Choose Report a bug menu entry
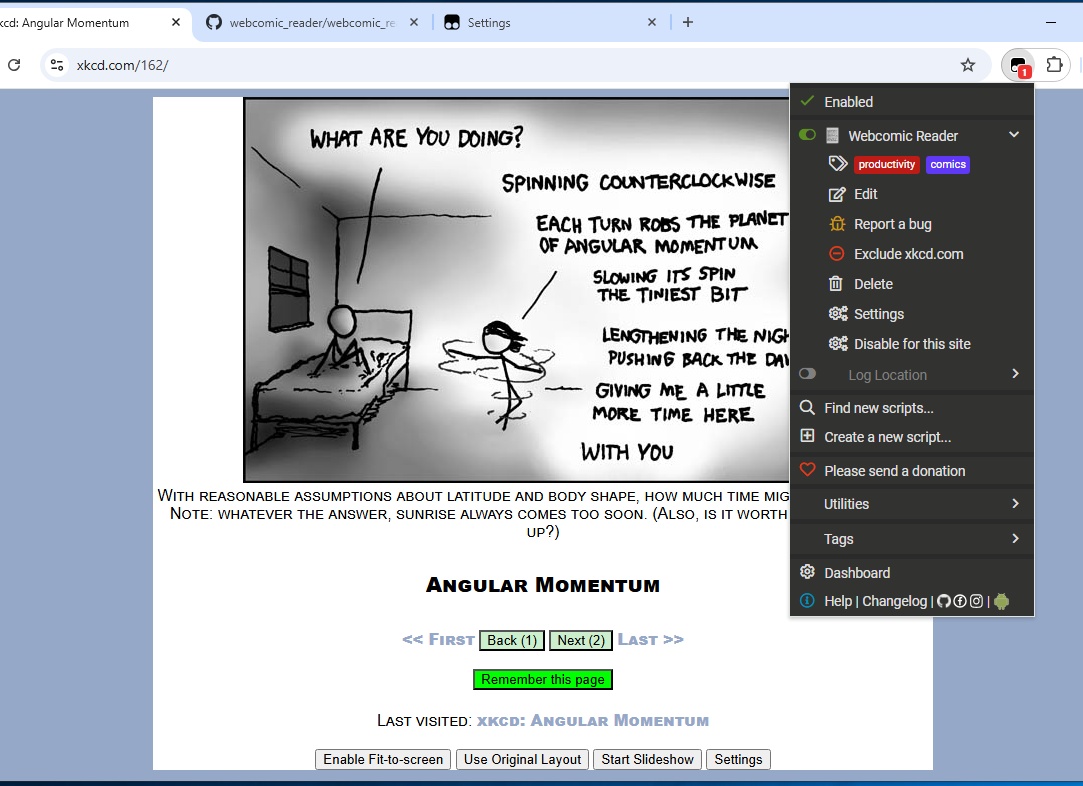 click(x=892, y=224)
